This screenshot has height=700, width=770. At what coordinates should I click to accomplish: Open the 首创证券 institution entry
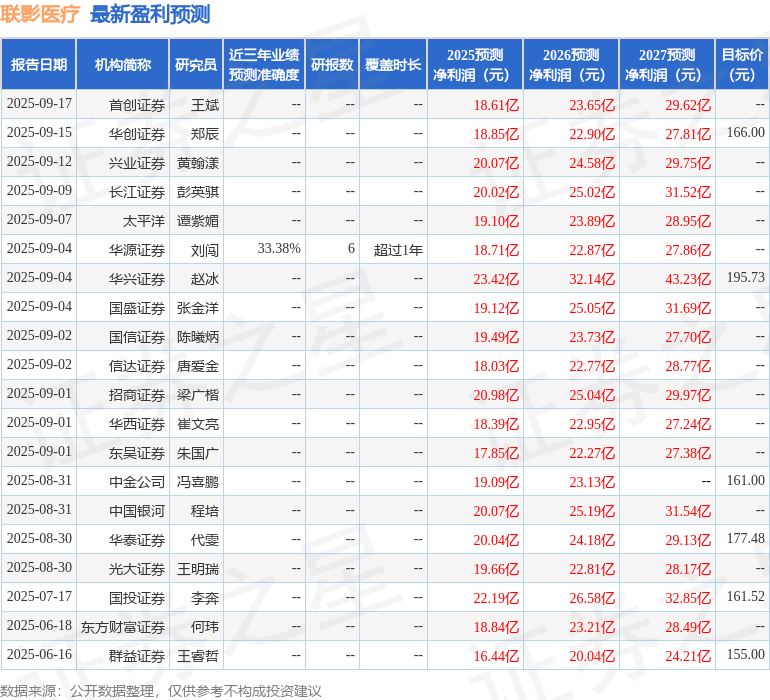(x=137, y=105)
